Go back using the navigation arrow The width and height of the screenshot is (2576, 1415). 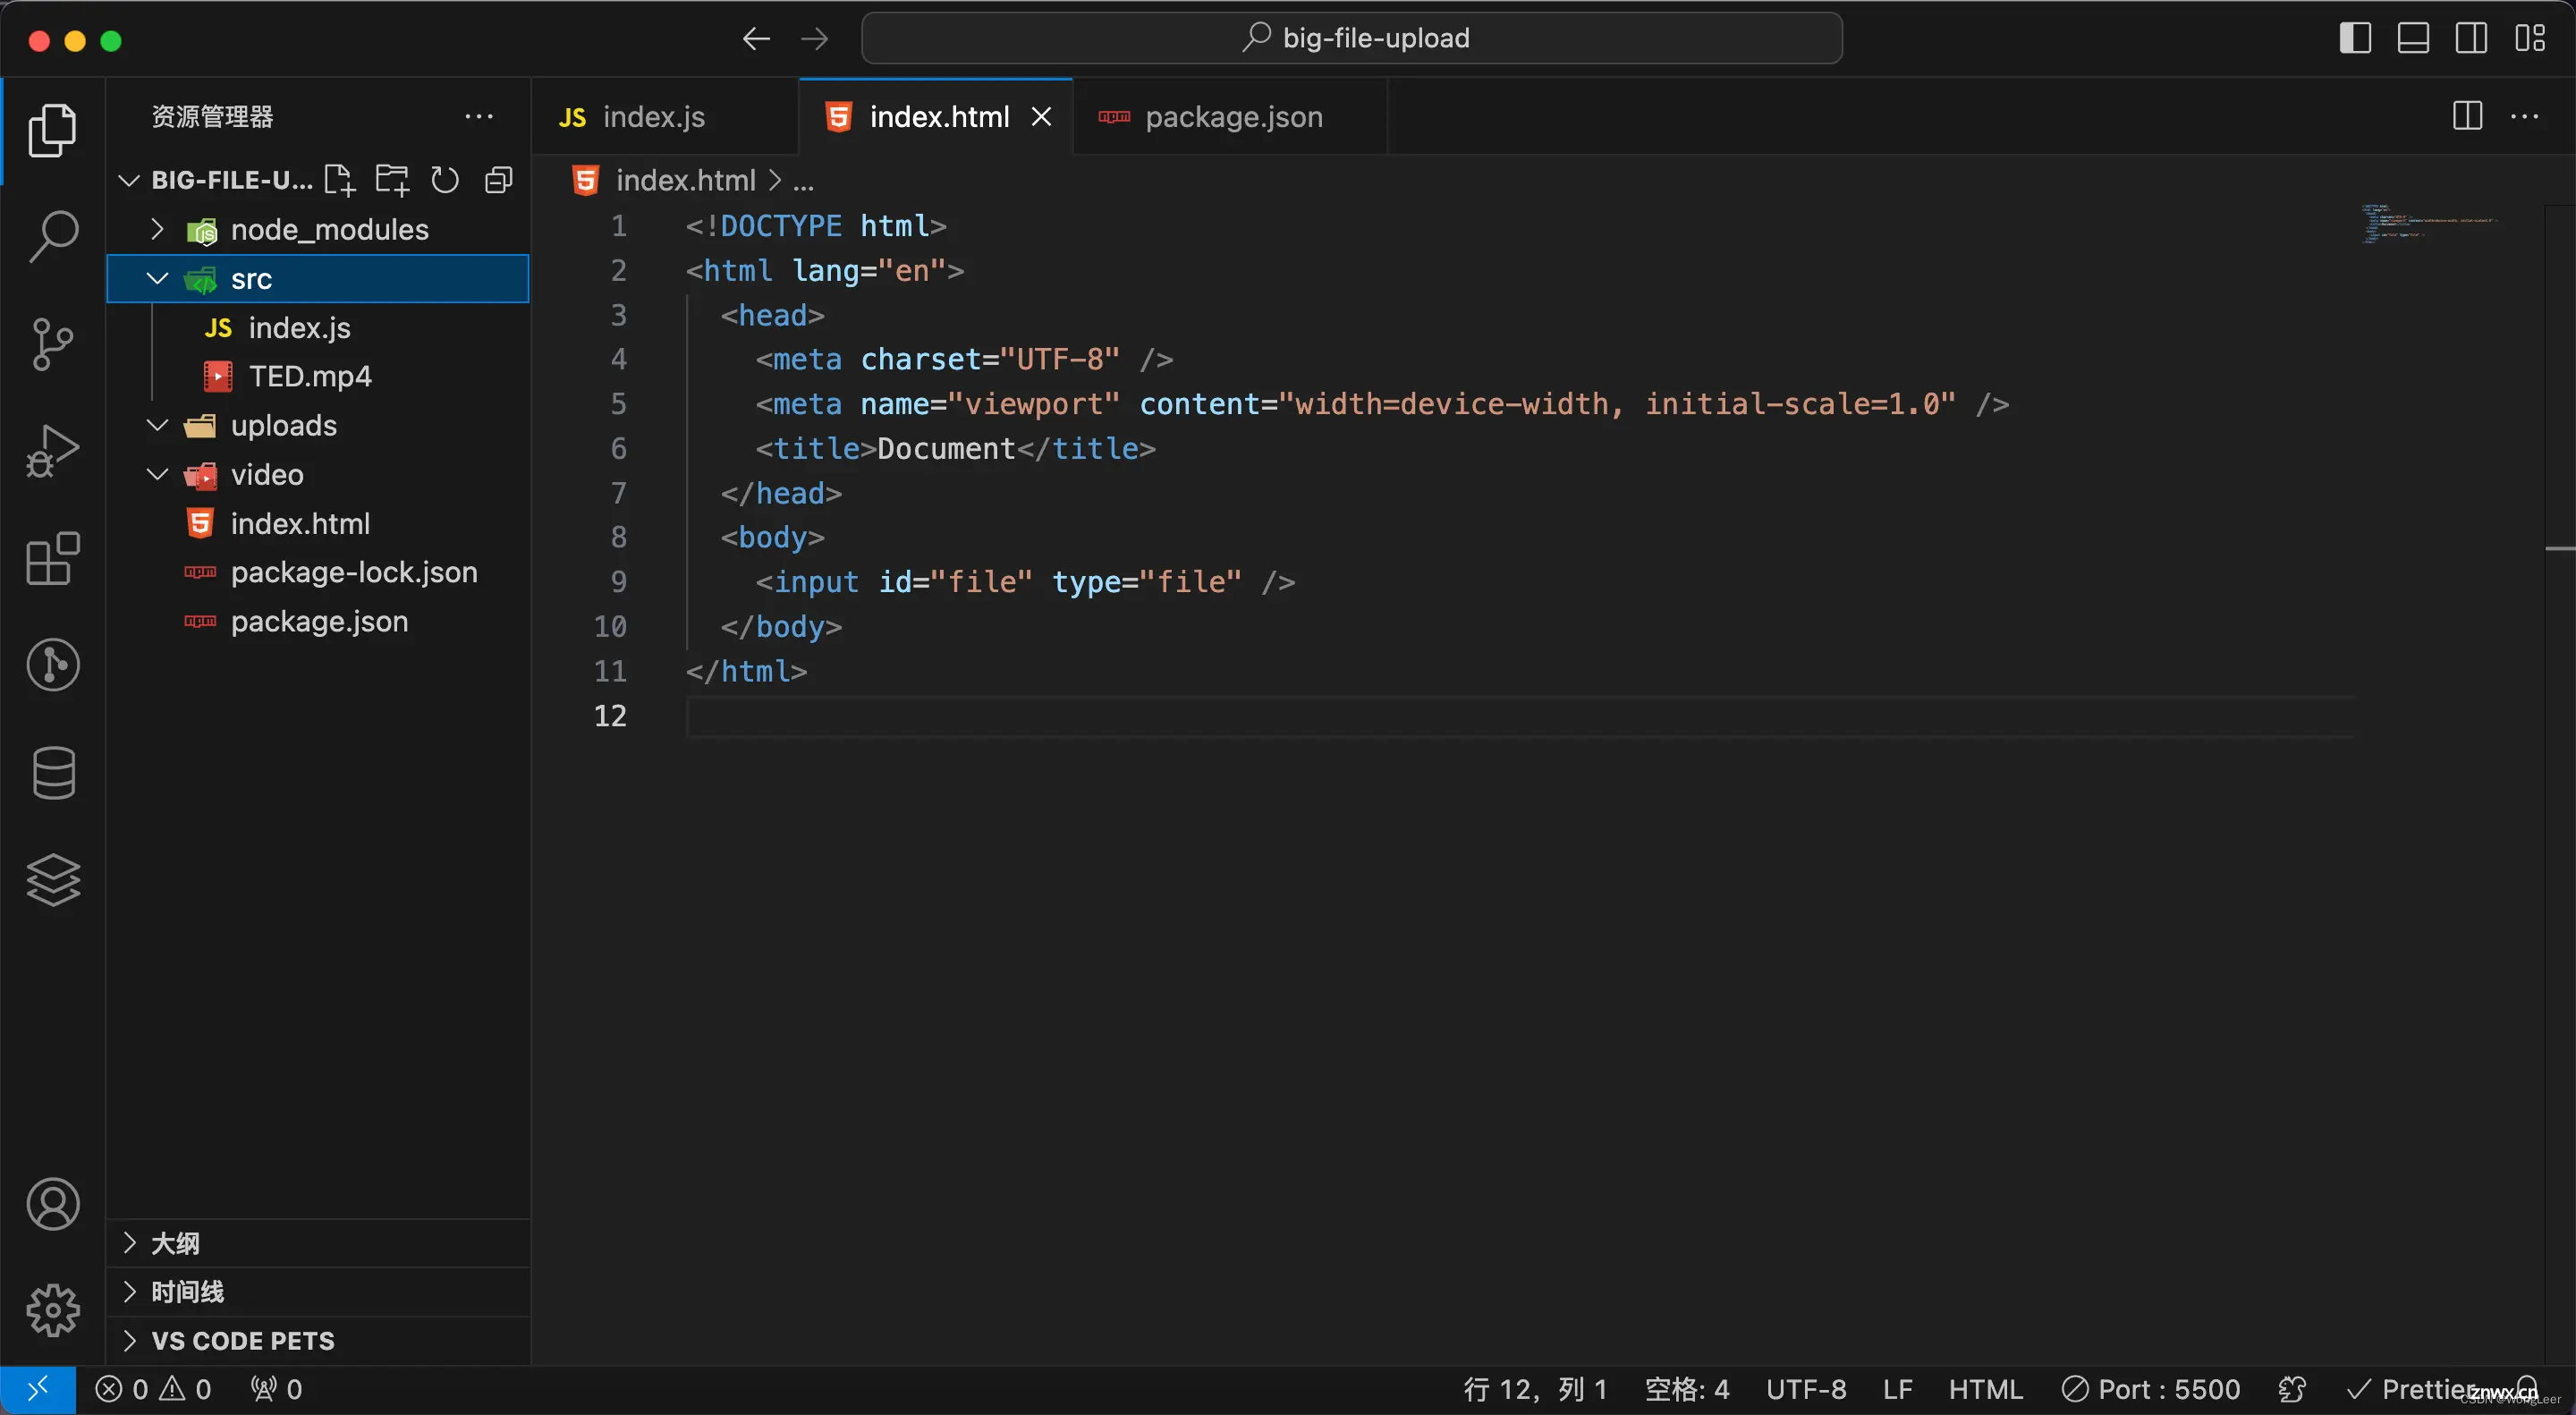click(x=756, y=38)
